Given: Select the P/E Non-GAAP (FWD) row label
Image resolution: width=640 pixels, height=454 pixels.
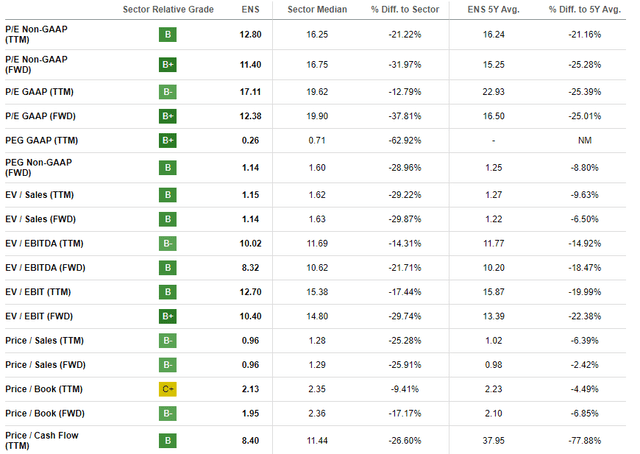Looking at the screenshot, I should pyautogui.click(x=36, y=65).
